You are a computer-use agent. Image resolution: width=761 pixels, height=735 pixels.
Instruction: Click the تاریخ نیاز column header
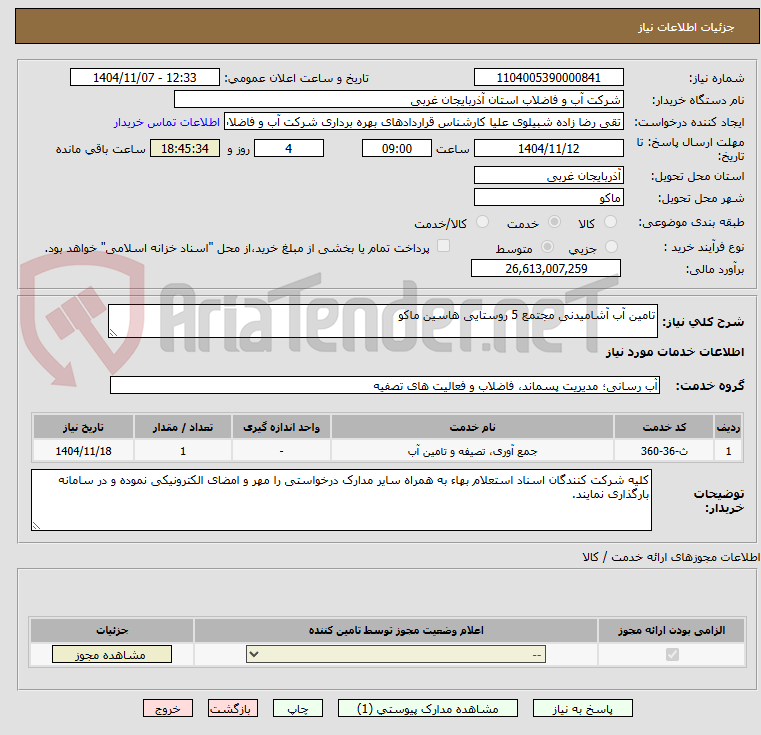tap(83, 427)
